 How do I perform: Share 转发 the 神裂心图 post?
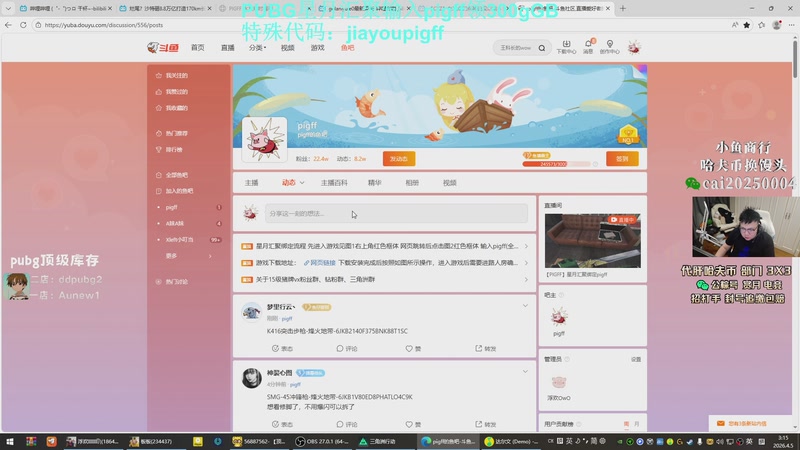(x=486, y=424)
